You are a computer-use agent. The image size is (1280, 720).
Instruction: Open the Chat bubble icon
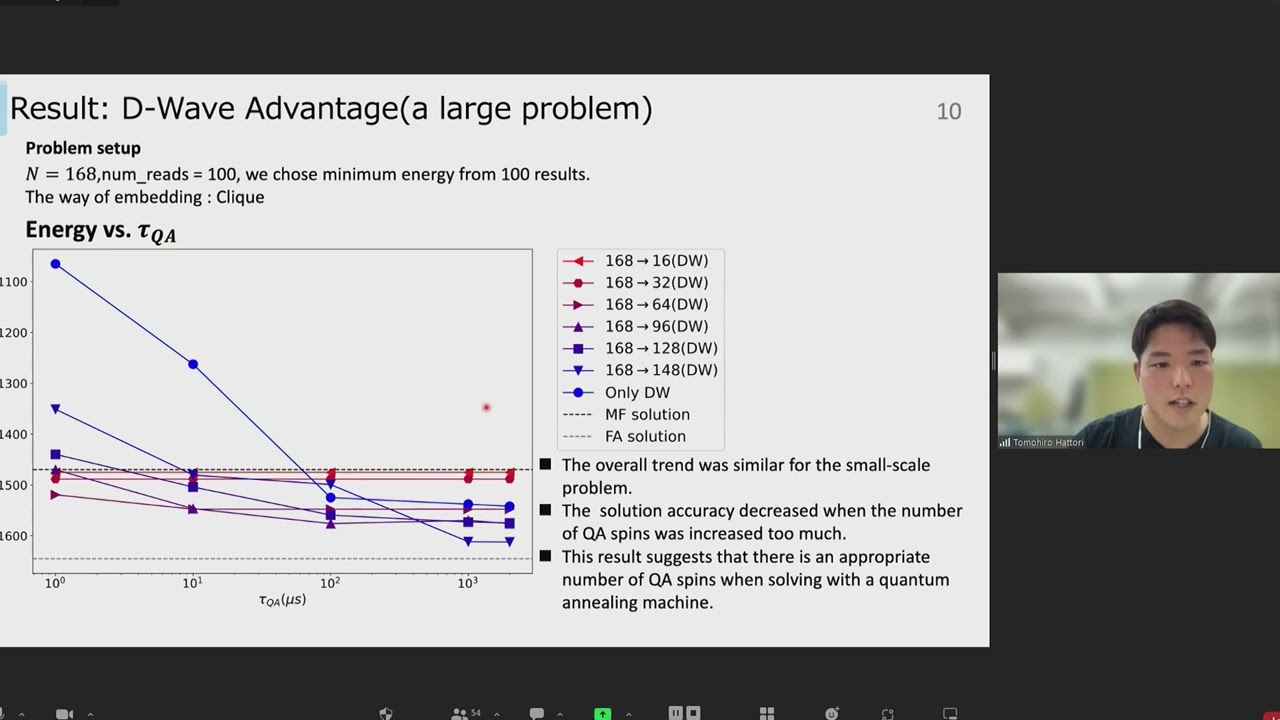tap(537, 713)
